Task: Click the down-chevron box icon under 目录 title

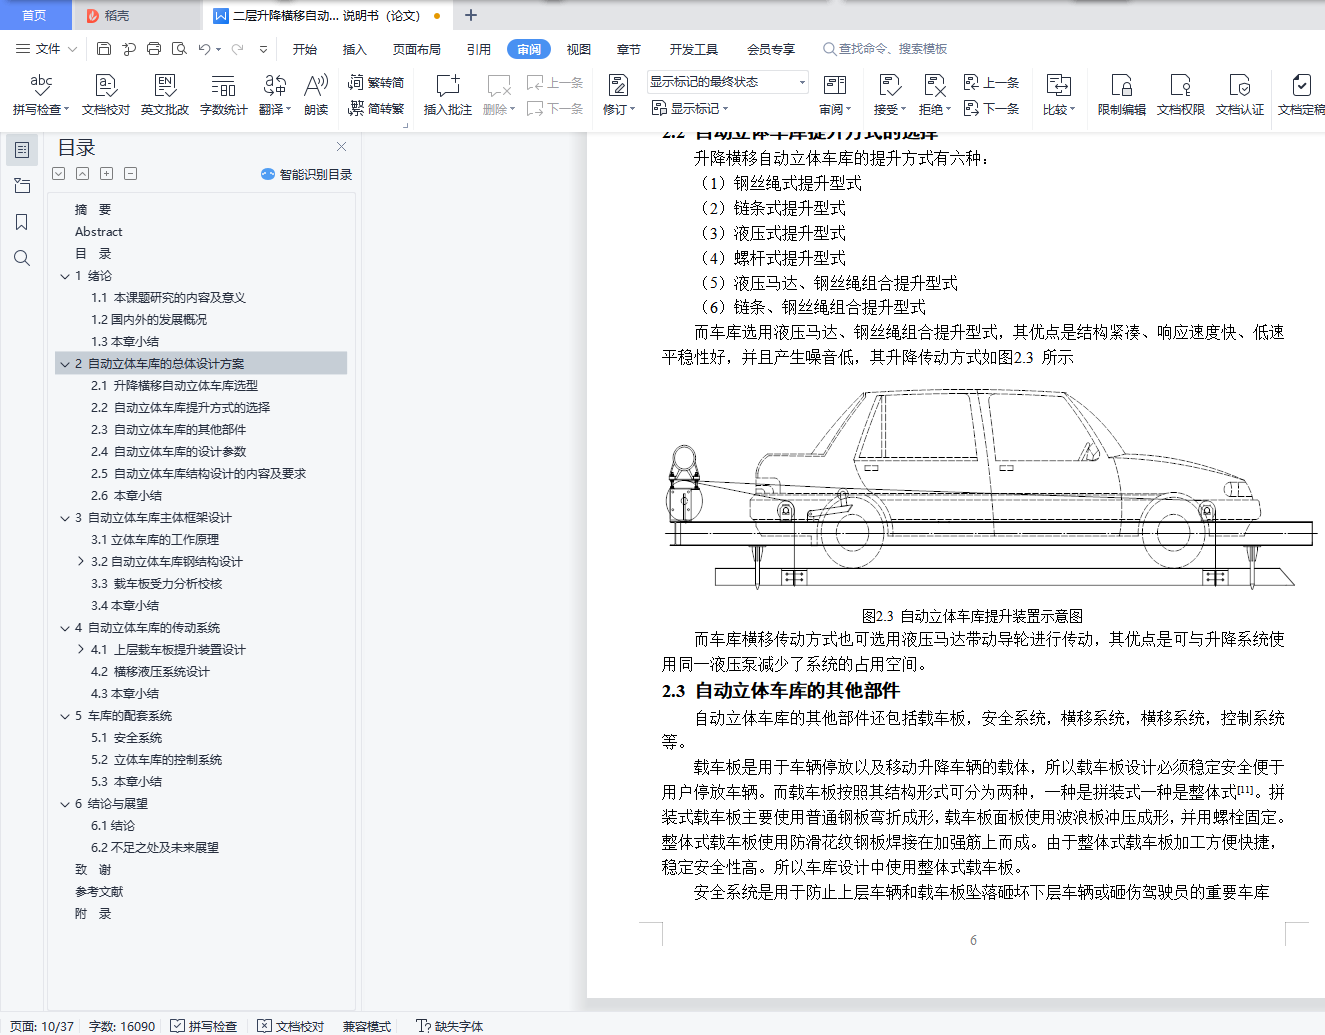Action: point(59,174)
